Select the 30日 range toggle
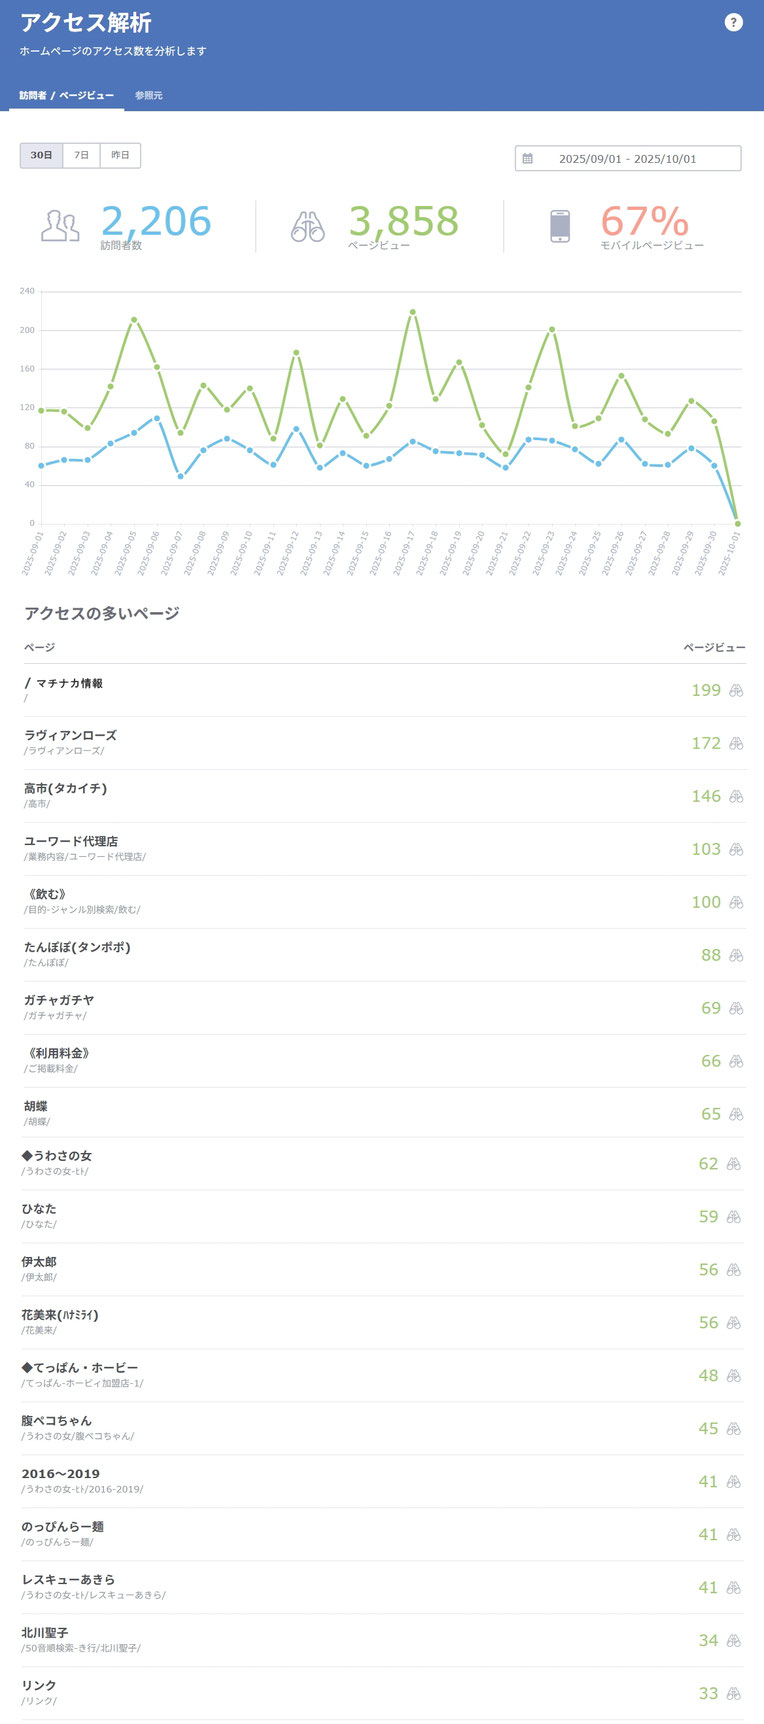Viewport: 764px width, 1724px height. (x=41, y=156)
